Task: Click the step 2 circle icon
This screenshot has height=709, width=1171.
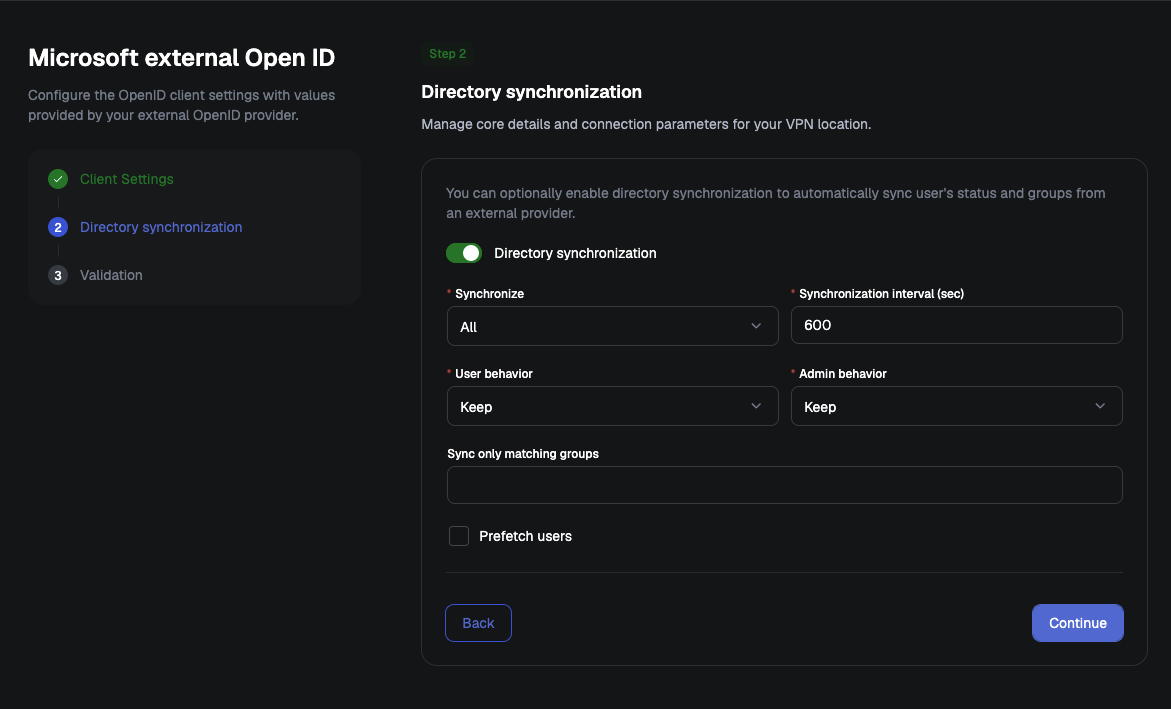Action: pos(58,227)
